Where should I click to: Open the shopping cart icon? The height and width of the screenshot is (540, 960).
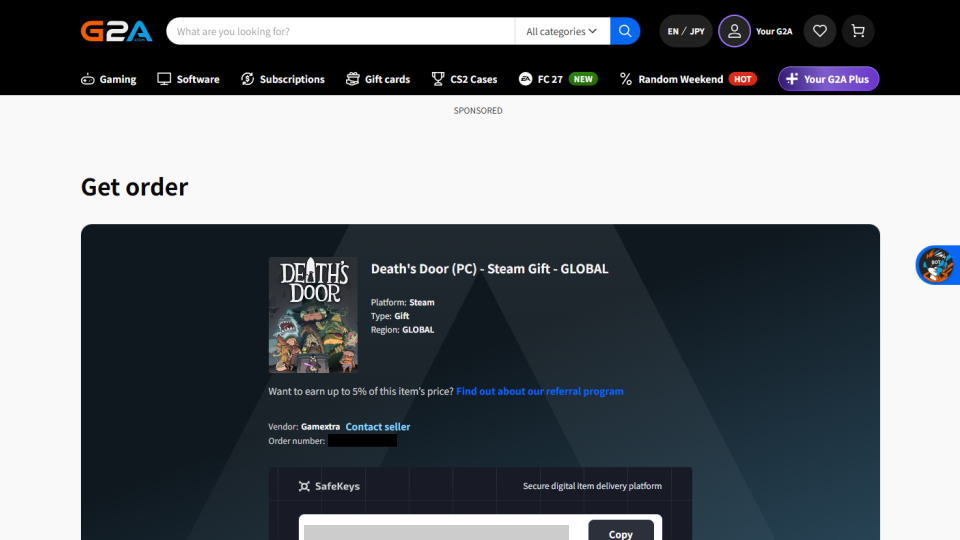(x=858, y=31)
